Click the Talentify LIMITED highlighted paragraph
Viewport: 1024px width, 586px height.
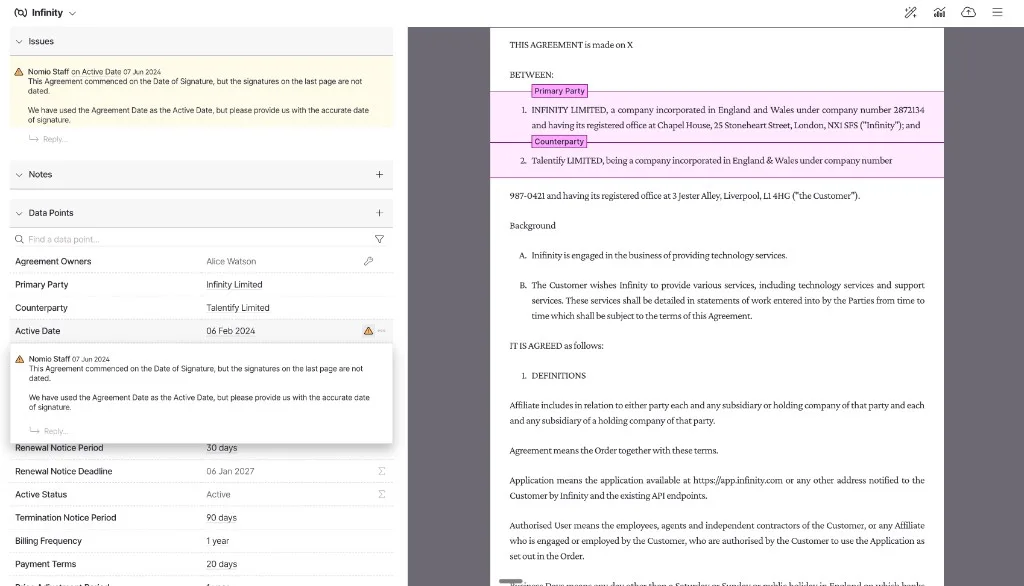(716, 161)
